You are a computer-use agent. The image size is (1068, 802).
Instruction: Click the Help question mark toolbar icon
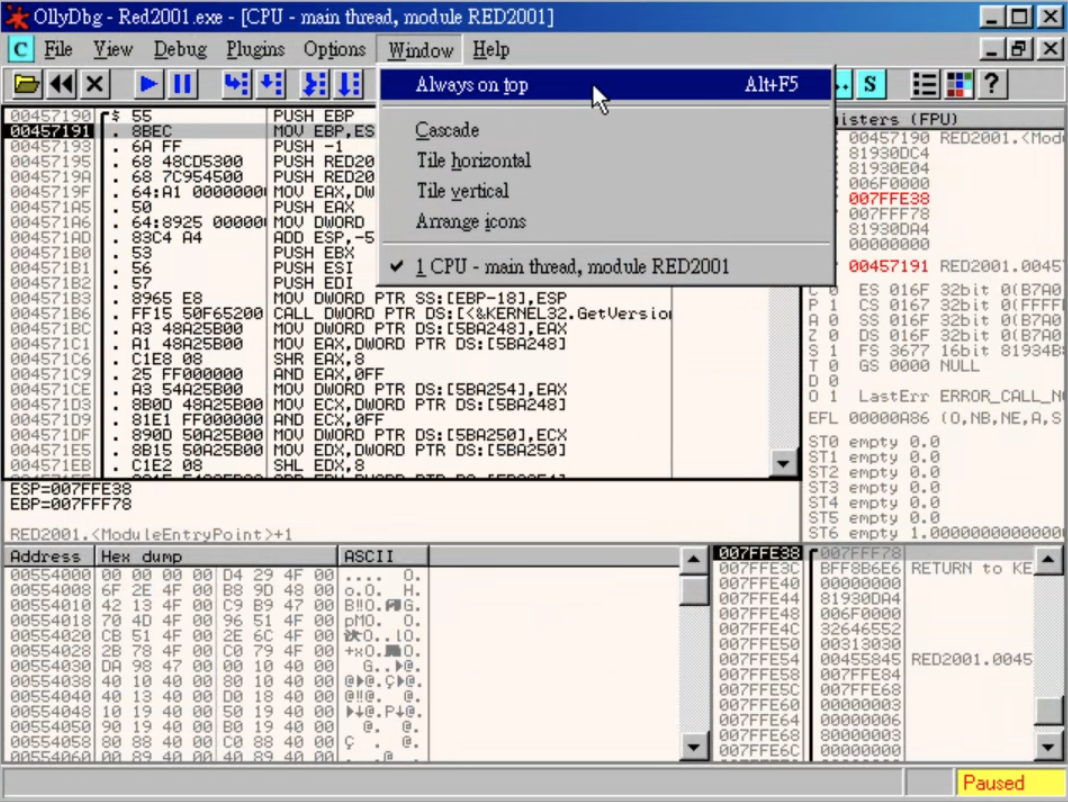[992, 84]
